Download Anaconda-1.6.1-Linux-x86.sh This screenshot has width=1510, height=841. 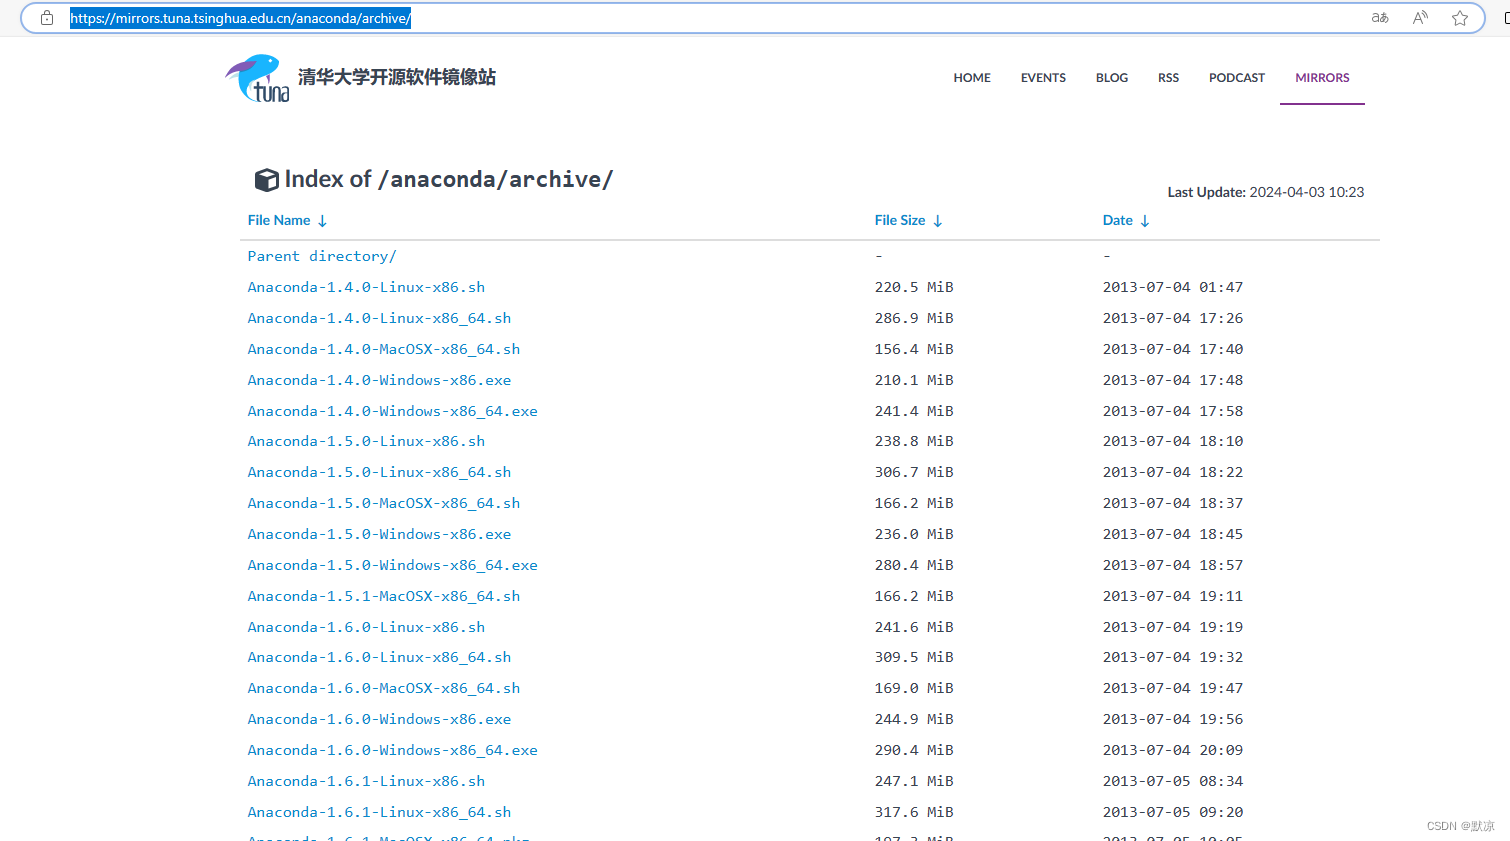point(366,782)
